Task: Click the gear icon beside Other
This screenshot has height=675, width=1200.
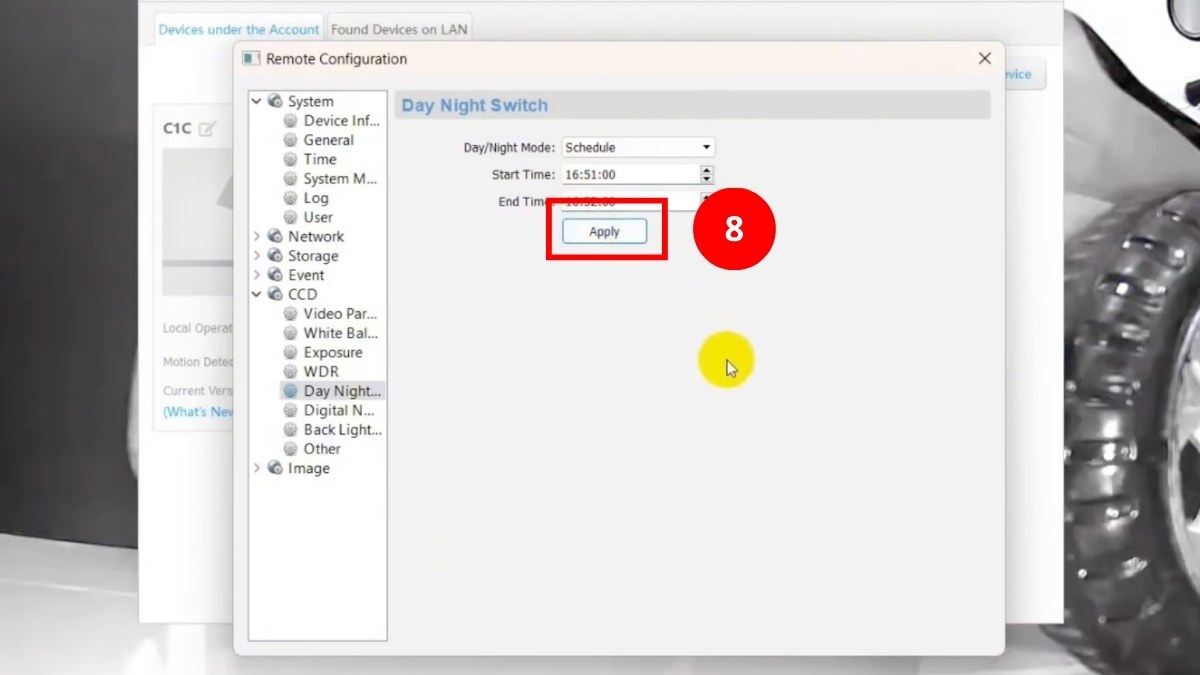Action: pos(291,449)
